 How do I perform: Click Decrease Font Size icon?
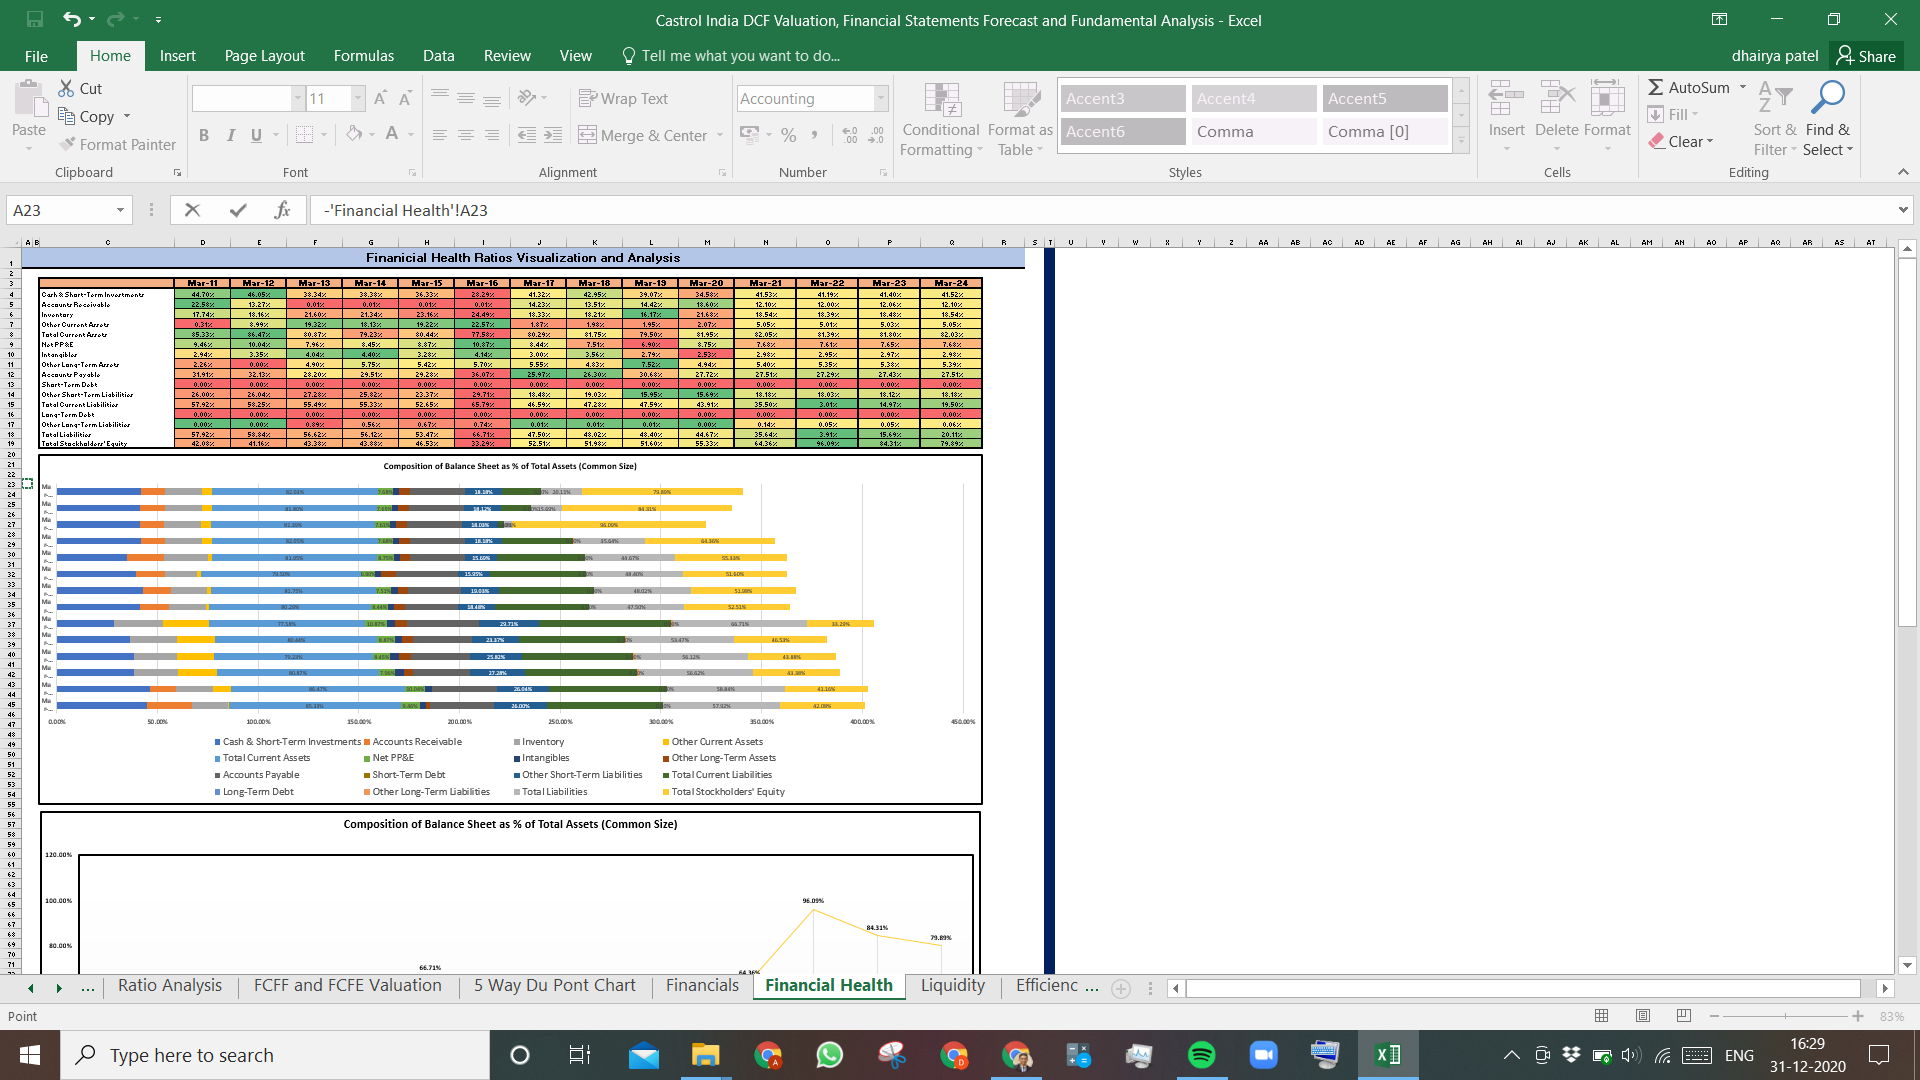pyautogui.click(x=405, y=98)
